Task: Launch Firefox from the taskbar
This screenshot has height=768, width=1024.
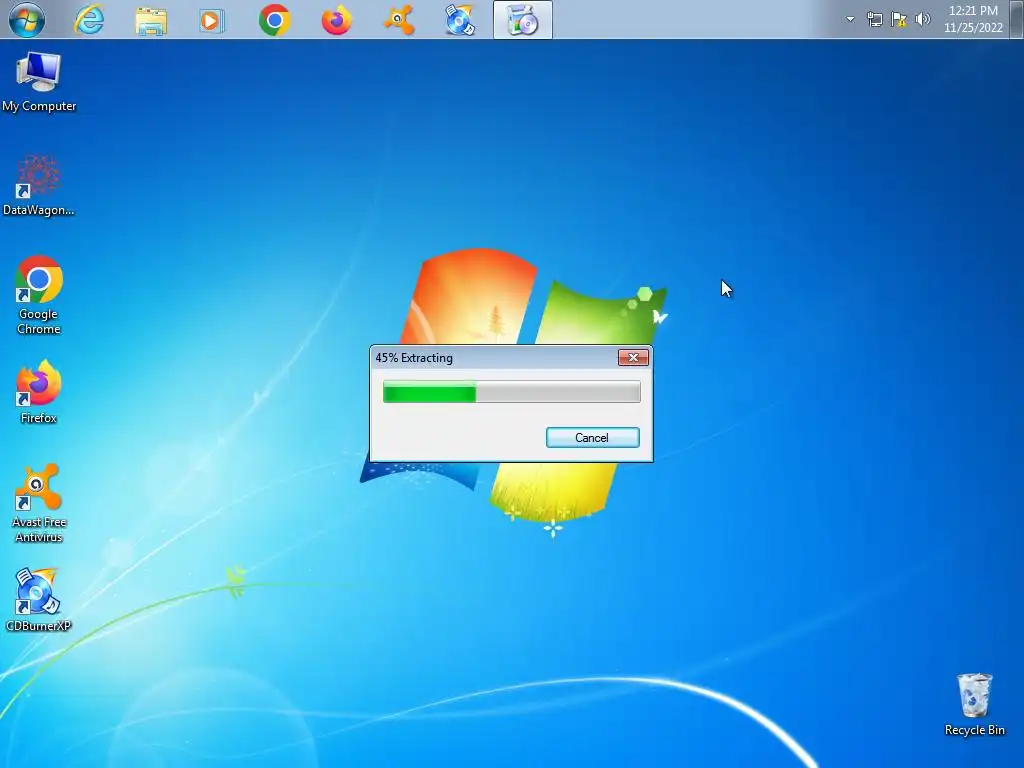Action: click(x=336, y=20)
